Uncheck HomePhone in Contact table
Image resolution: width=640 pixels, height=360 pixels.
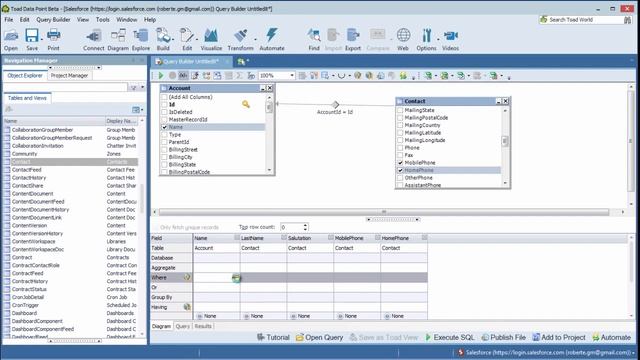[x=400, y=170]
